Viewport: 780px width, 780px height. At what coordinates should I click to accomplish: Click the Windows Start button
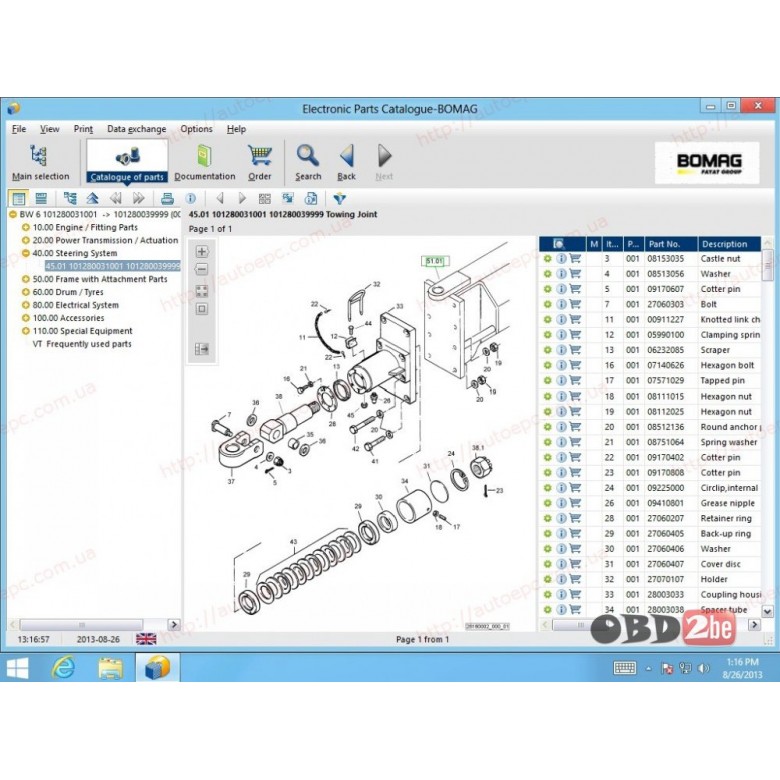(18, 668)
